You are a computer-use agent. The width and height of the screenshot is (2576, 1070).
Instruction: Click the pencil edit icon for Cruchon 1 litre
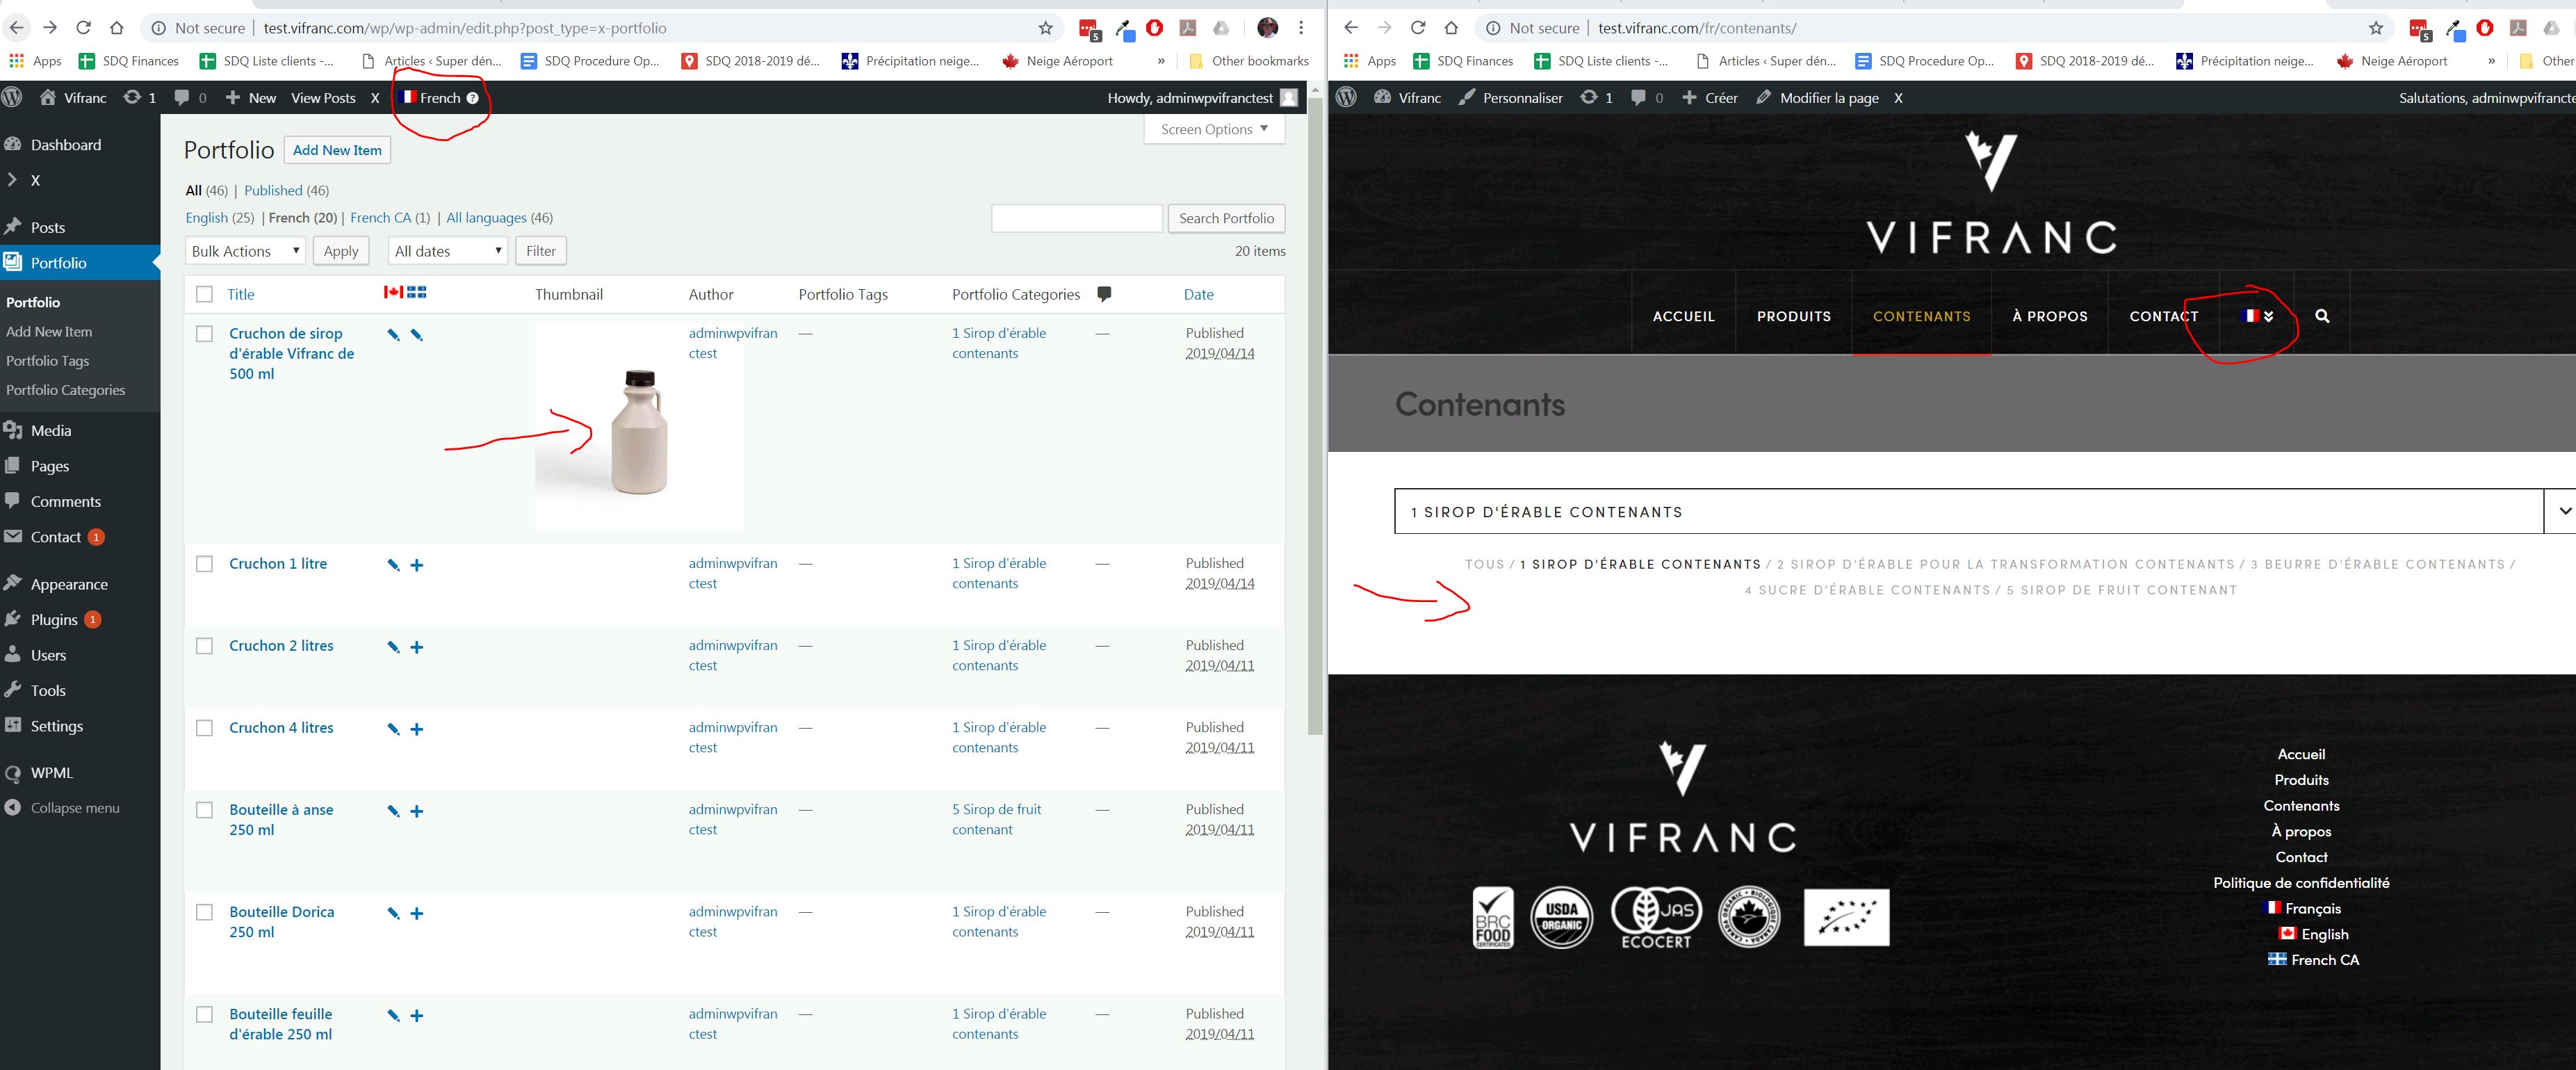coord(394,565)
